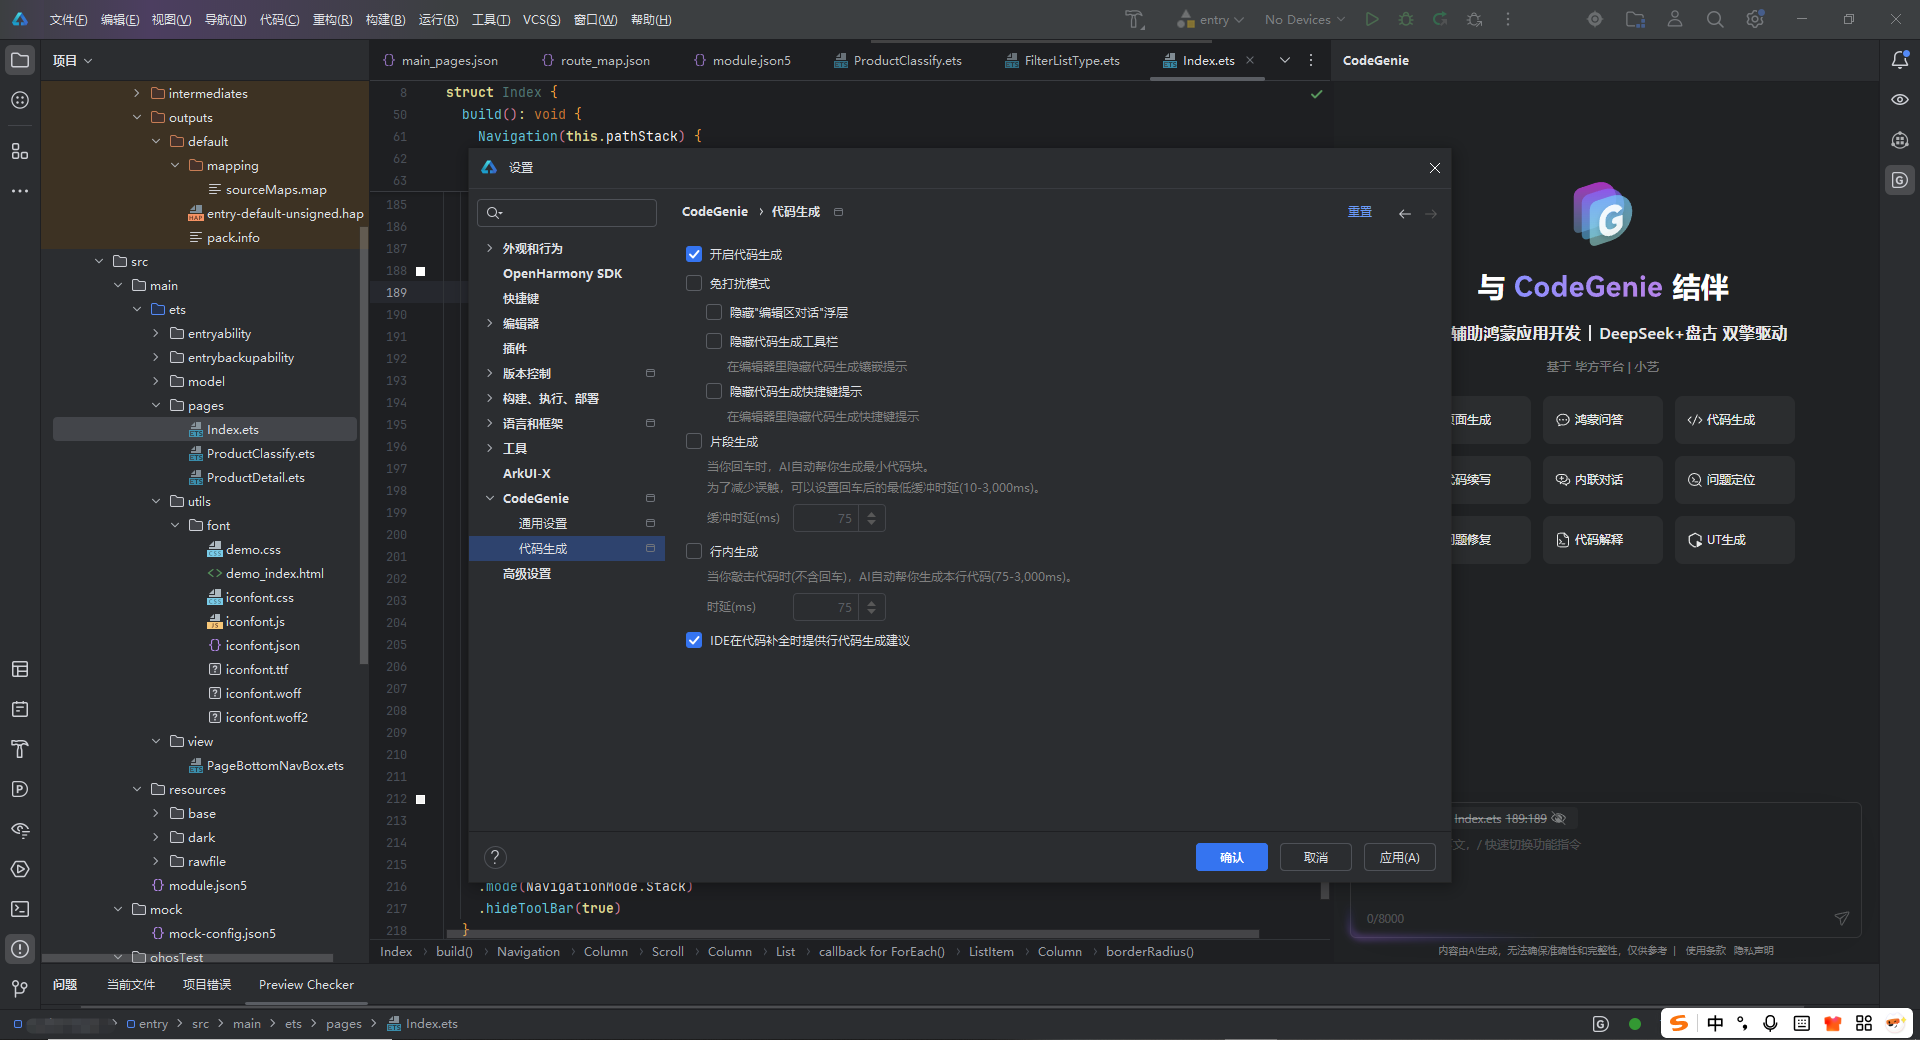Click the more tool windows ellipsis on left
This screenshot has width=1920, height=1040.
20,191
